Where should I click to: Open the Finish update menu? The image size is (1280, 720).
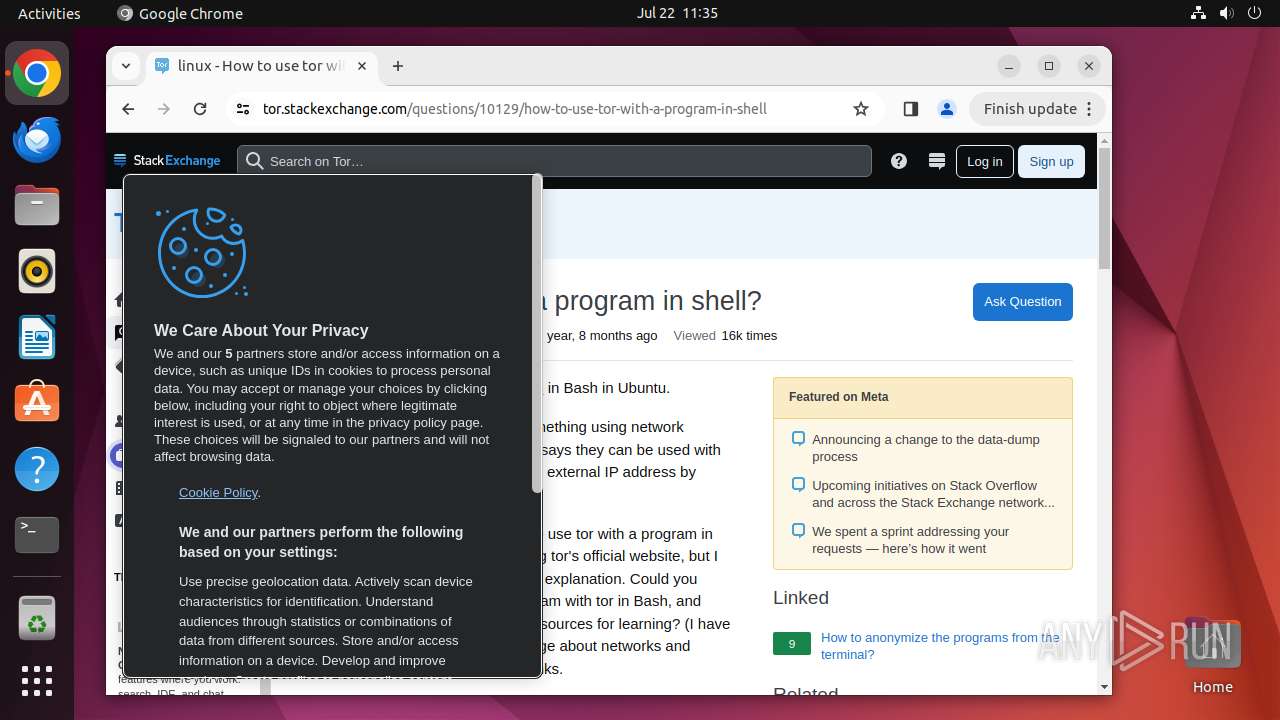point(1037,109)
